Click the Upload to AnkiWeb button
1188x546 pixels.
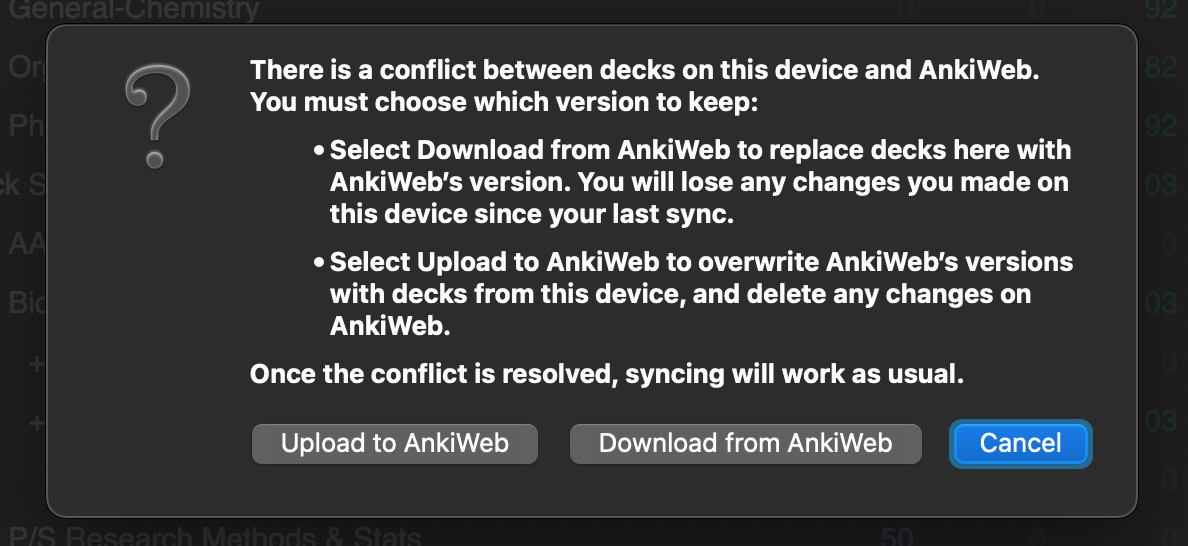[394, 443]
